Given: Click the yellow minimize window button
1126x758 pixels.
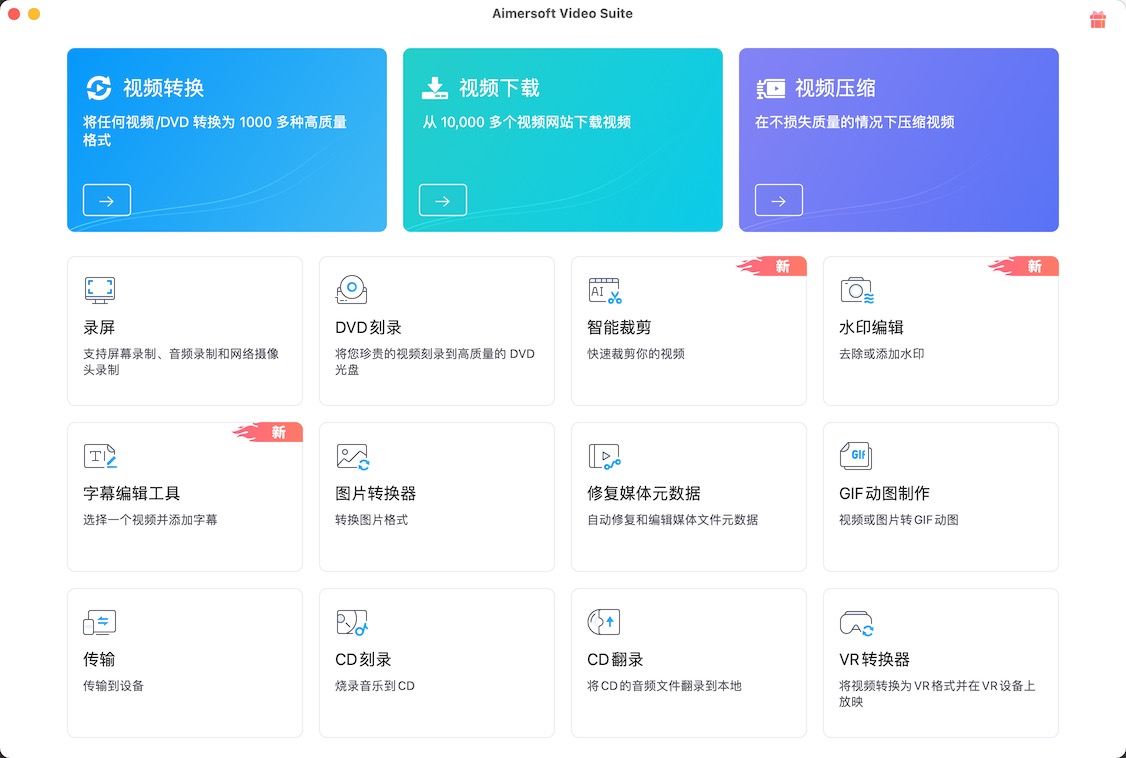Looking at the screenshot, I should click(x=34, y=14).
